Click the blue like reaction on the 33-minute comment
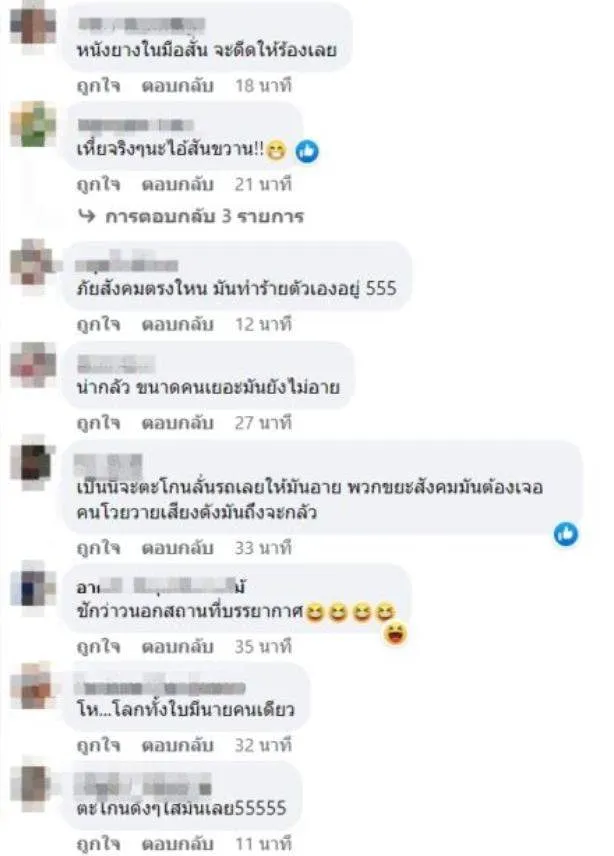This screenshot has width=614, height=856. coord(566,533)
